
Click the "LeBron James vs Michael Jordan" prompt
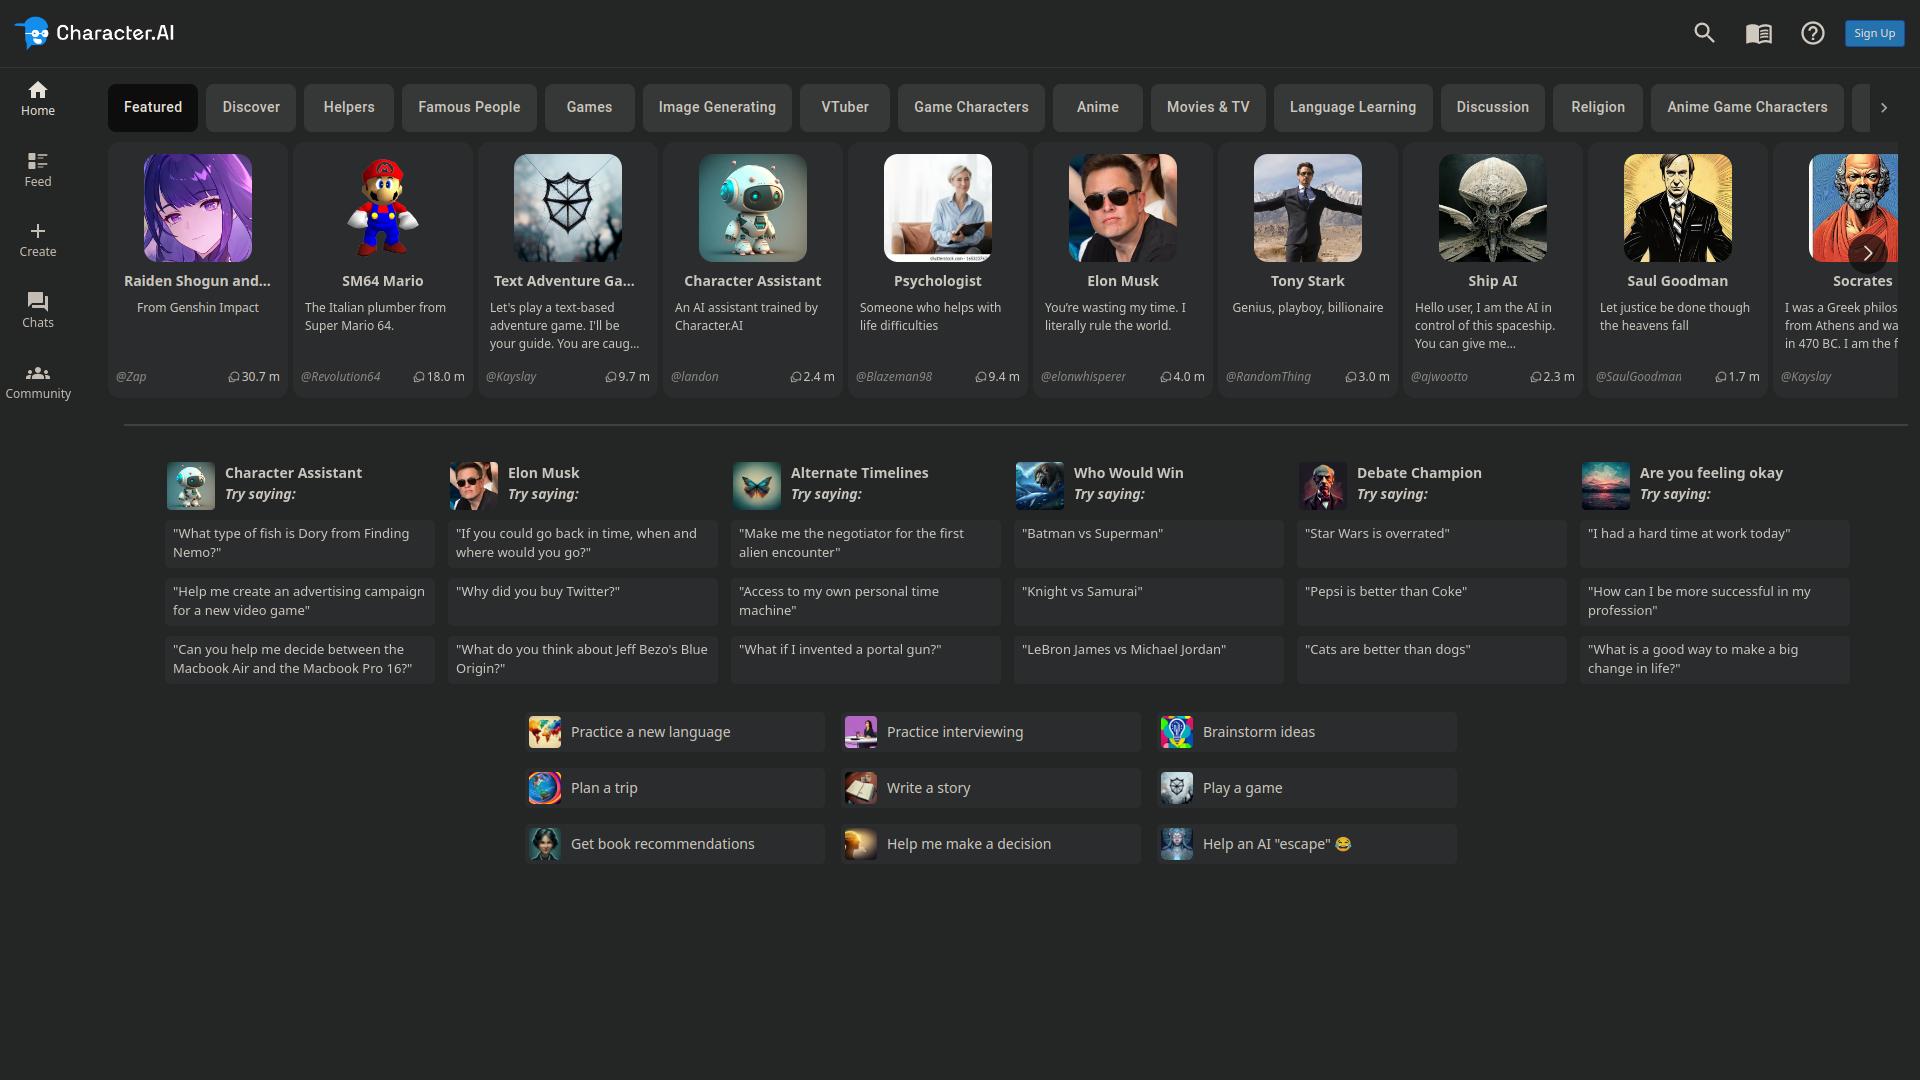[1149, 659]
